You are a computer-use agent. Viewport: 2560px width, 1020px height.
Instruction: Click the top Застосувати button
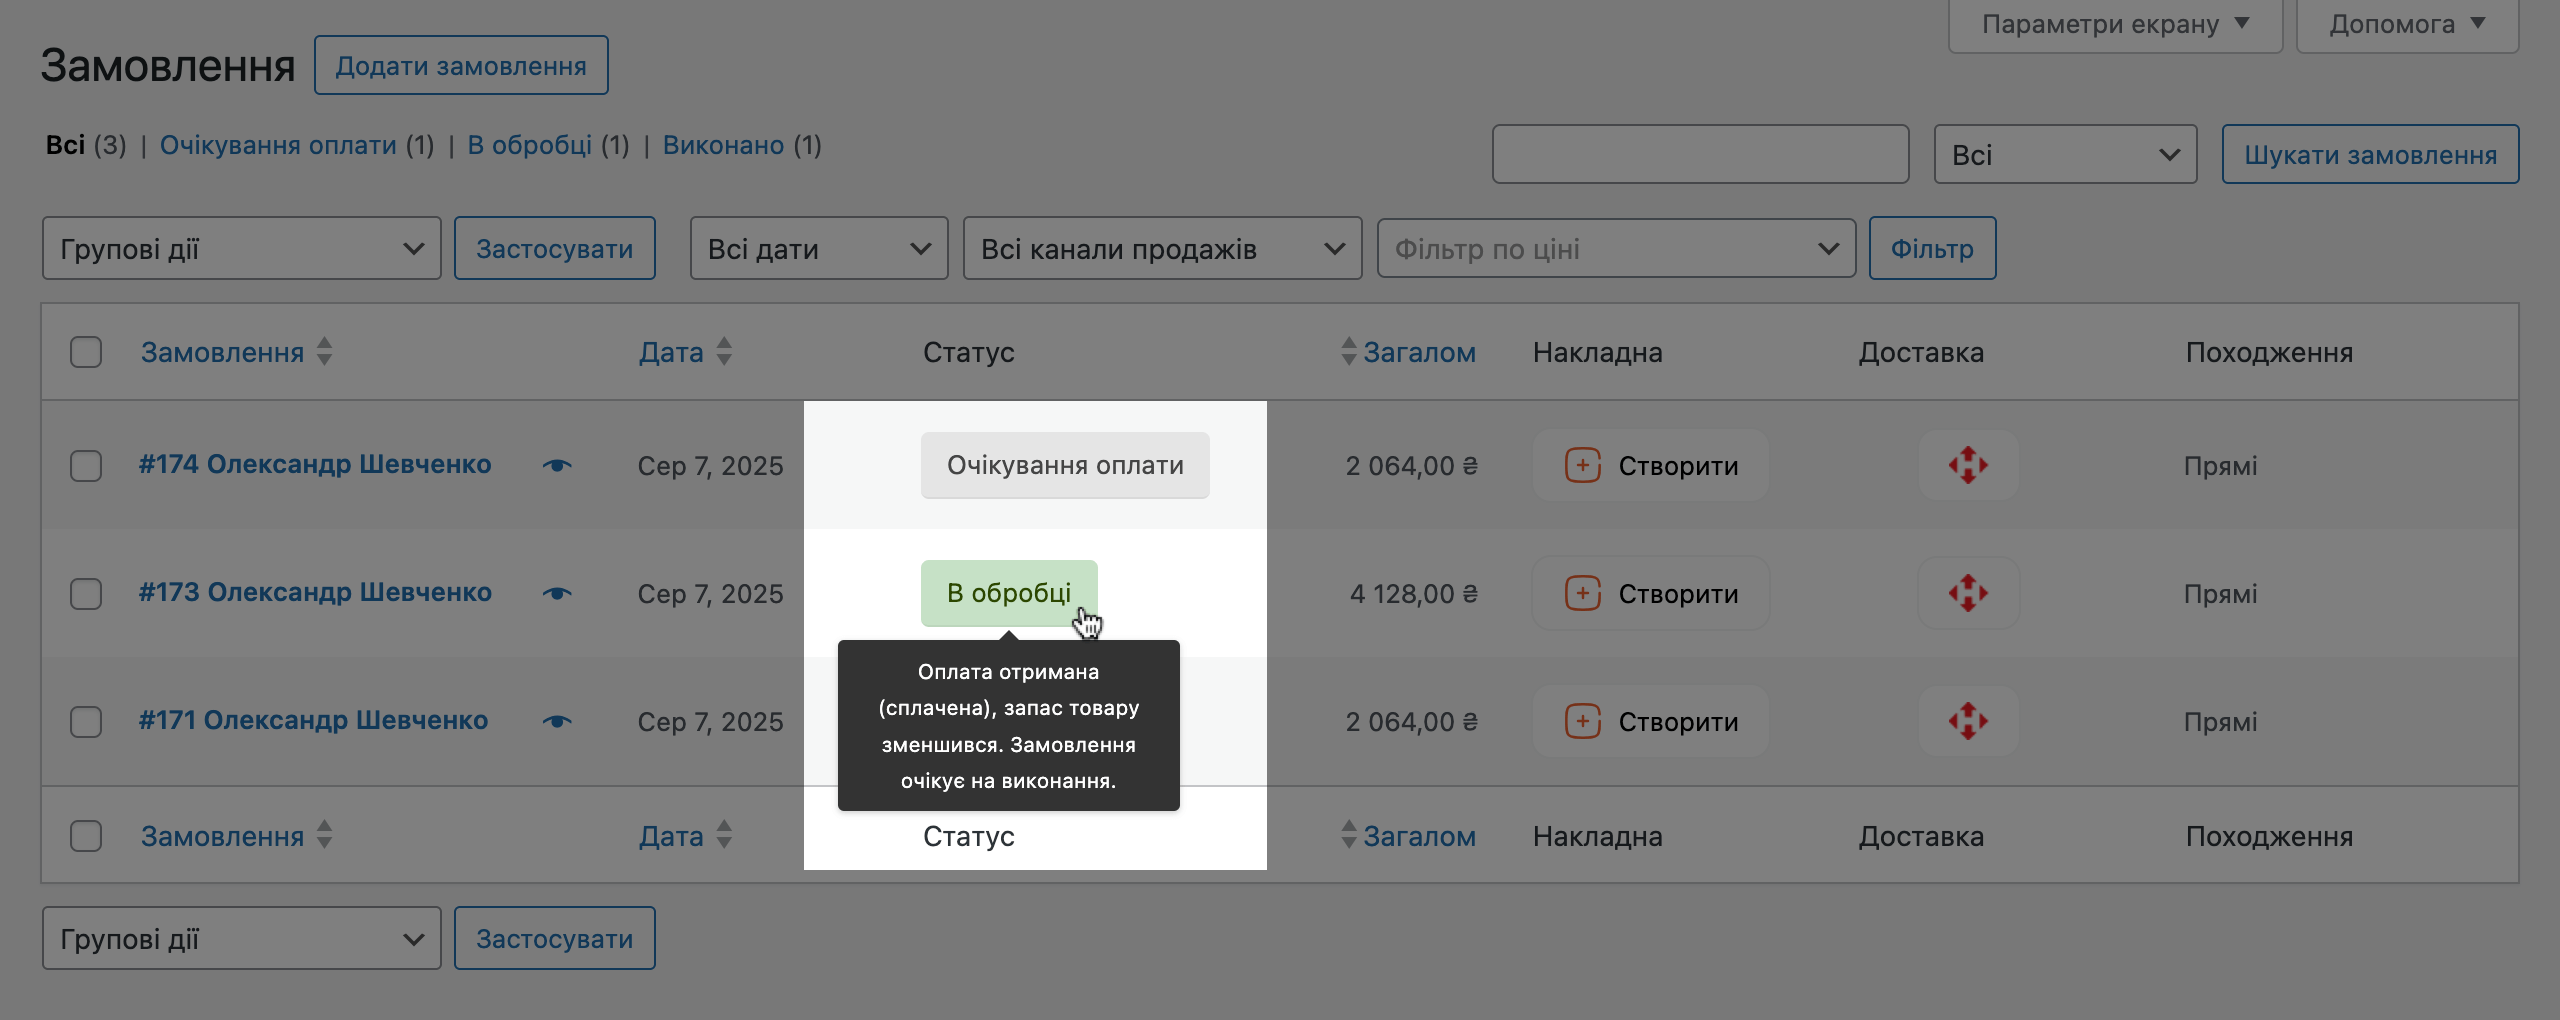pyautogui.click(x=555, y=248)
